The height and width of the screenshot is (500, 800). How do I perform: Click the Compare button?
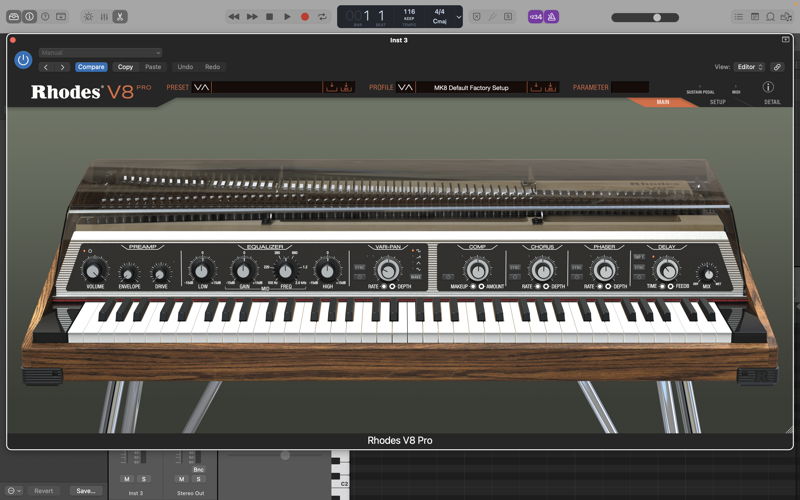(91, 67)
